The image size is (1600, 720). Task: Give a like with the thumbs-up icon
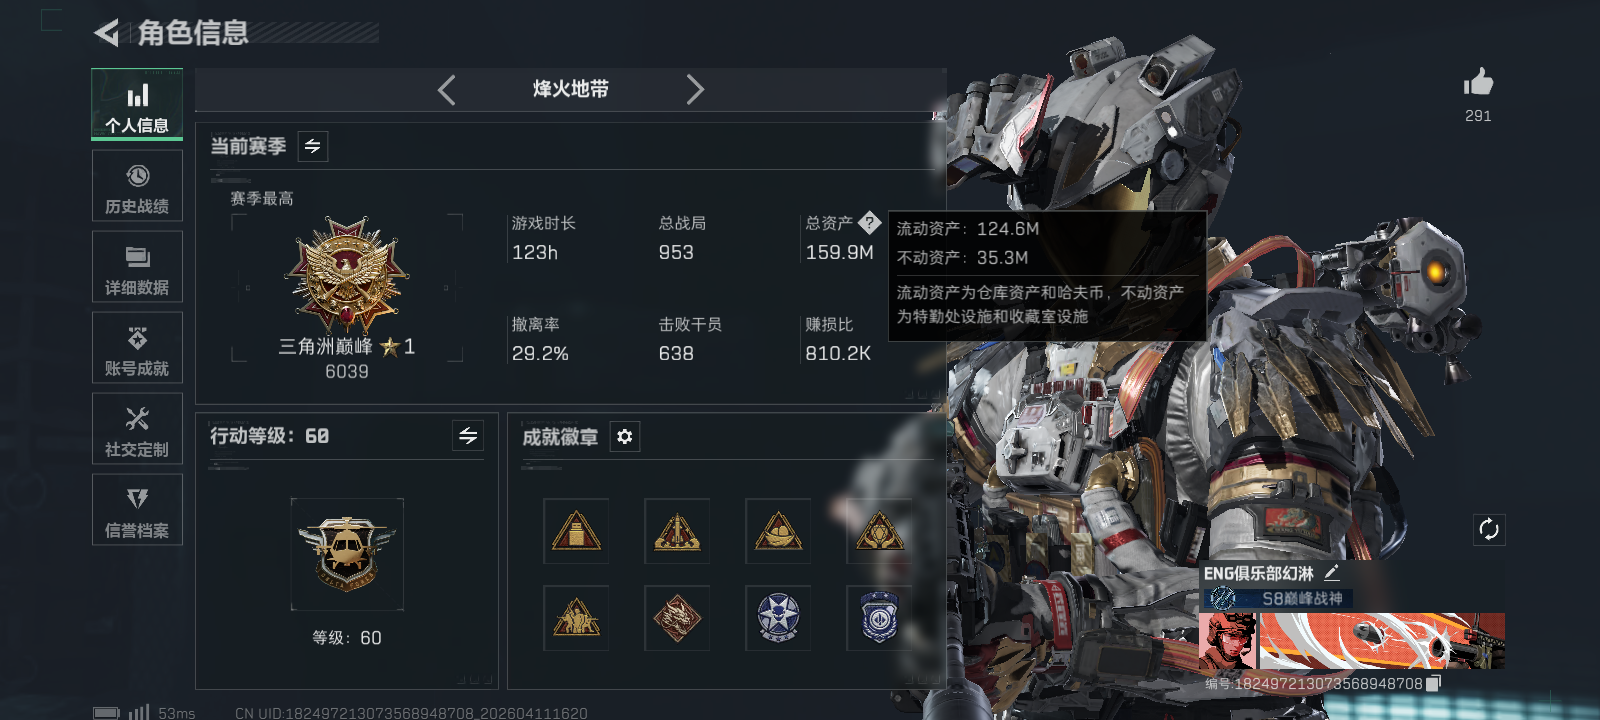click(1478, 82)
